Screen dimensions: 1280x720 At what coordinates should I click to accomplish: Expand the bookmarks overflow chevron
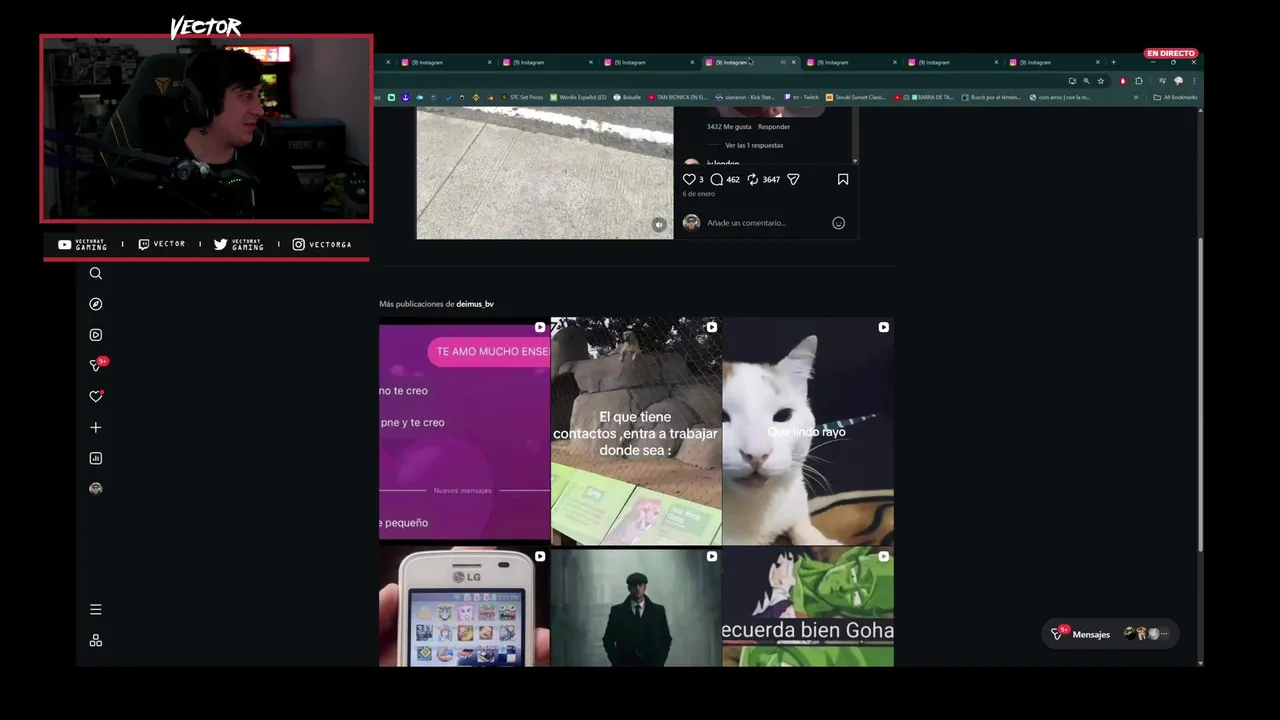coord(1136,97)
